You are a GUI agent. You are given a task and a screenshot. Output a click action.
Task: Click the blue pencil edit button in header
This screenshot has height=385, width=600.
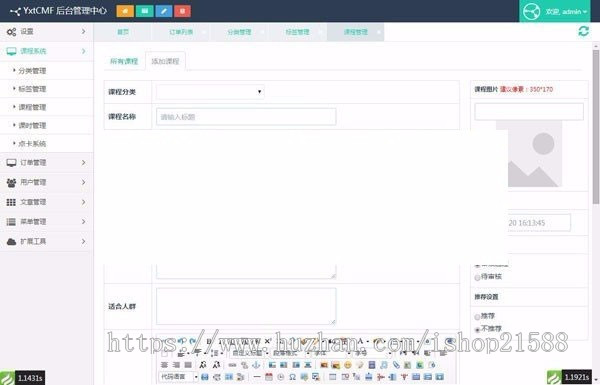tap(163, 11)
